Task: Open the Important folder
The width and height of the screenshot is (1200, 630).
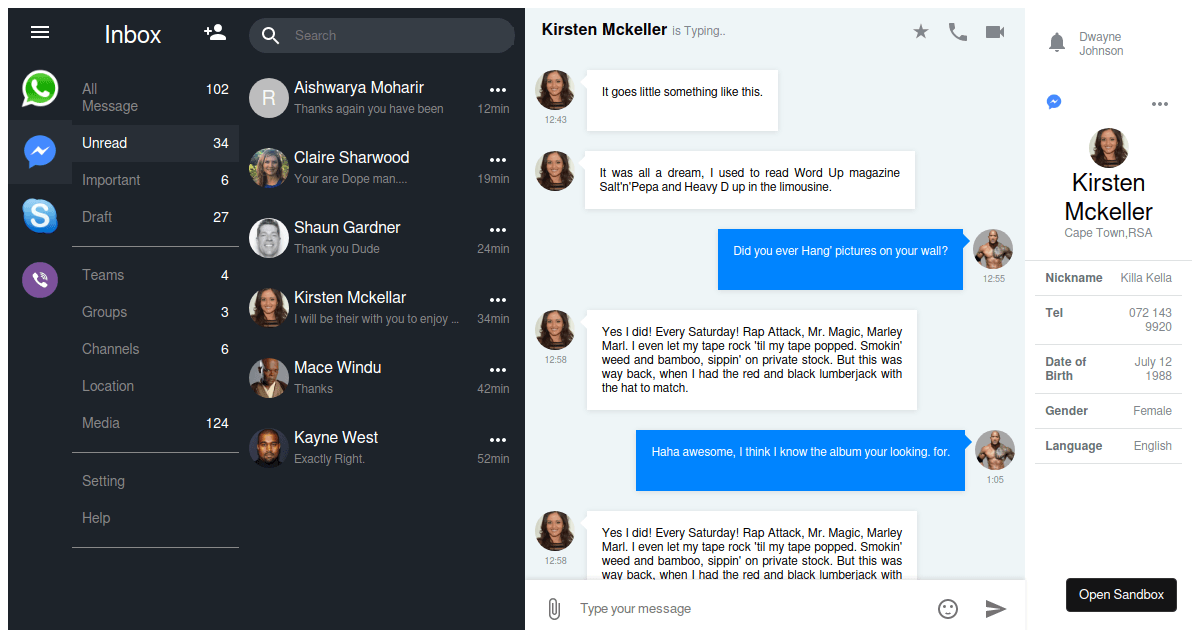Action: 155,180
